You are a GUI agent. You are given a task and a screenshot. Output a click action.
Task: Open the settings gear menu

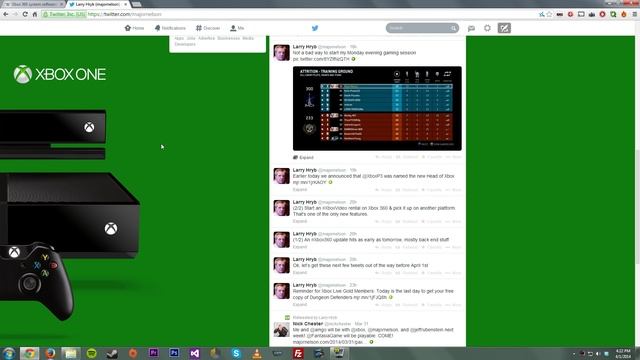pyautogui.click(x=487, y=28)
